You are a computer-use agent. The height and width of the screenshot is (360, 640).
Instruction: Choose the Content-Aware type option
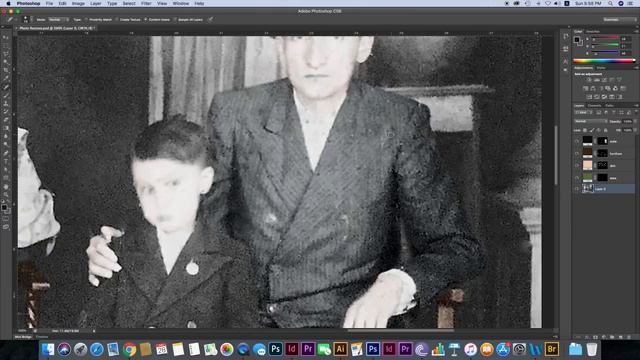(158, 20)
